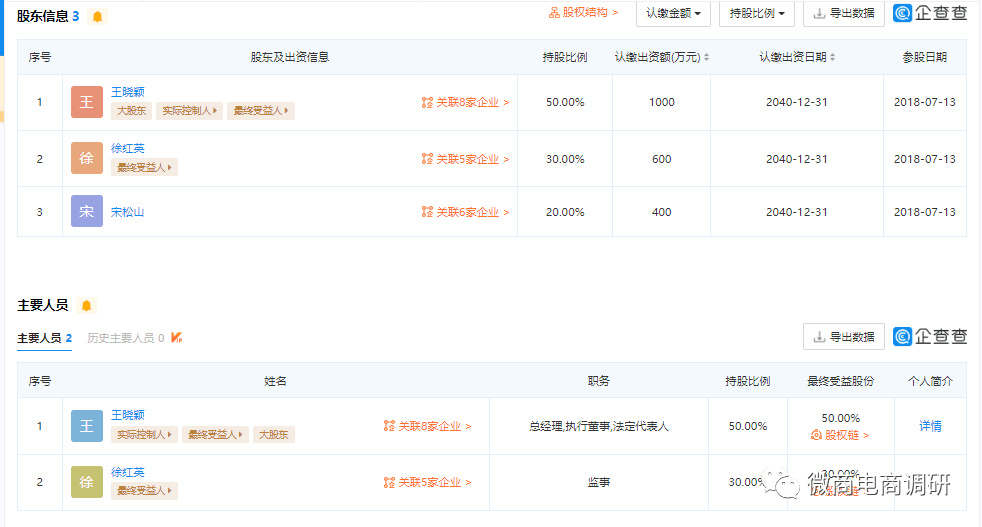Click the bell icon next to 股东信息
Screen dimensions: 982x527
point(98,17)
